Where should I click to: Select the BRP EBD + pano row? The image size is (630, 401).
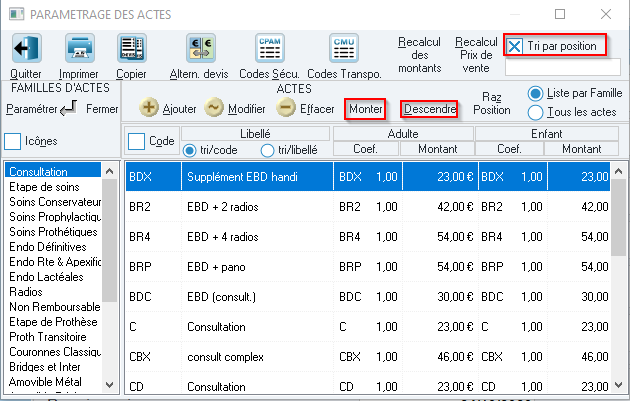click(368, 267)
